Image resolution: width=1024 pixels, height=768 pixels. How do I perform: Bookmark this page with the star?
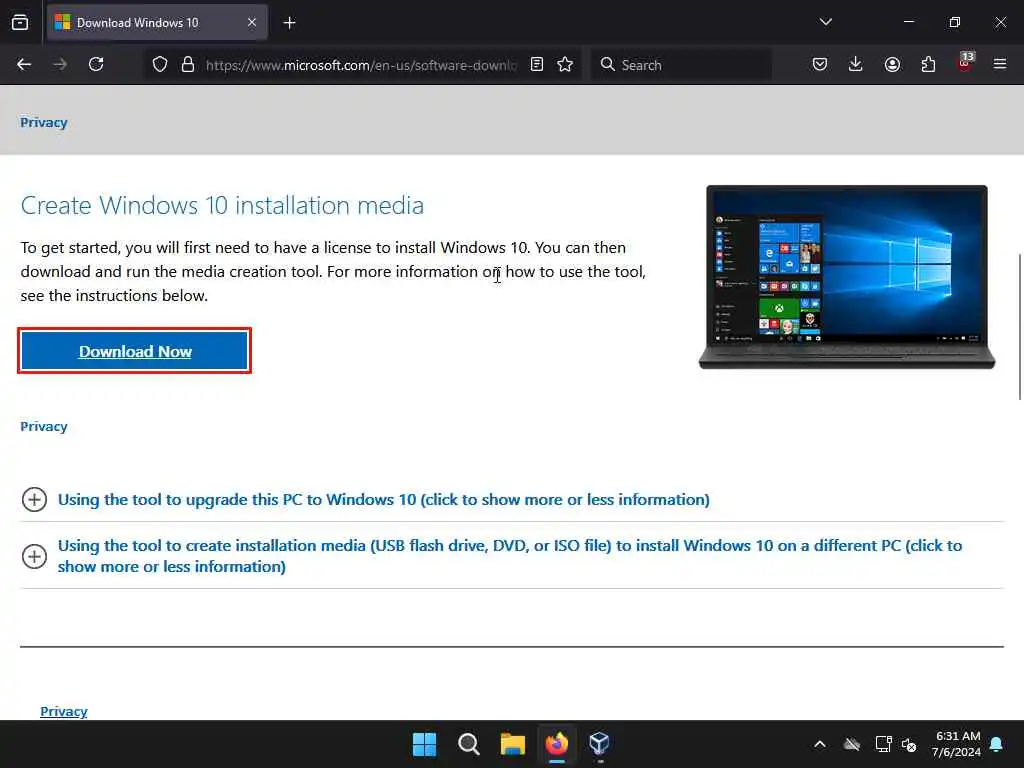pos(566,65)
